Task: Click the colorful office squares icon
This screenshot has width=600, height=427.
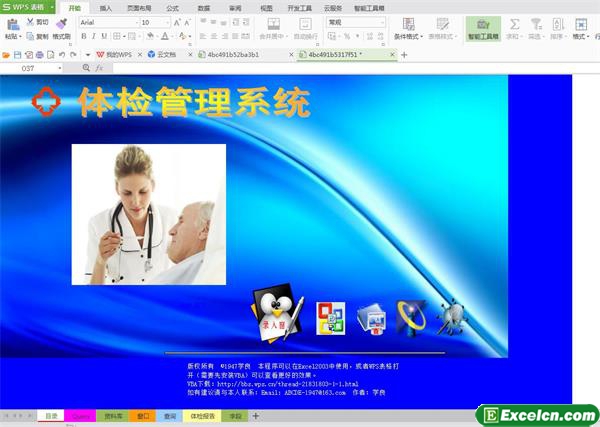Action: pos(331,318)
